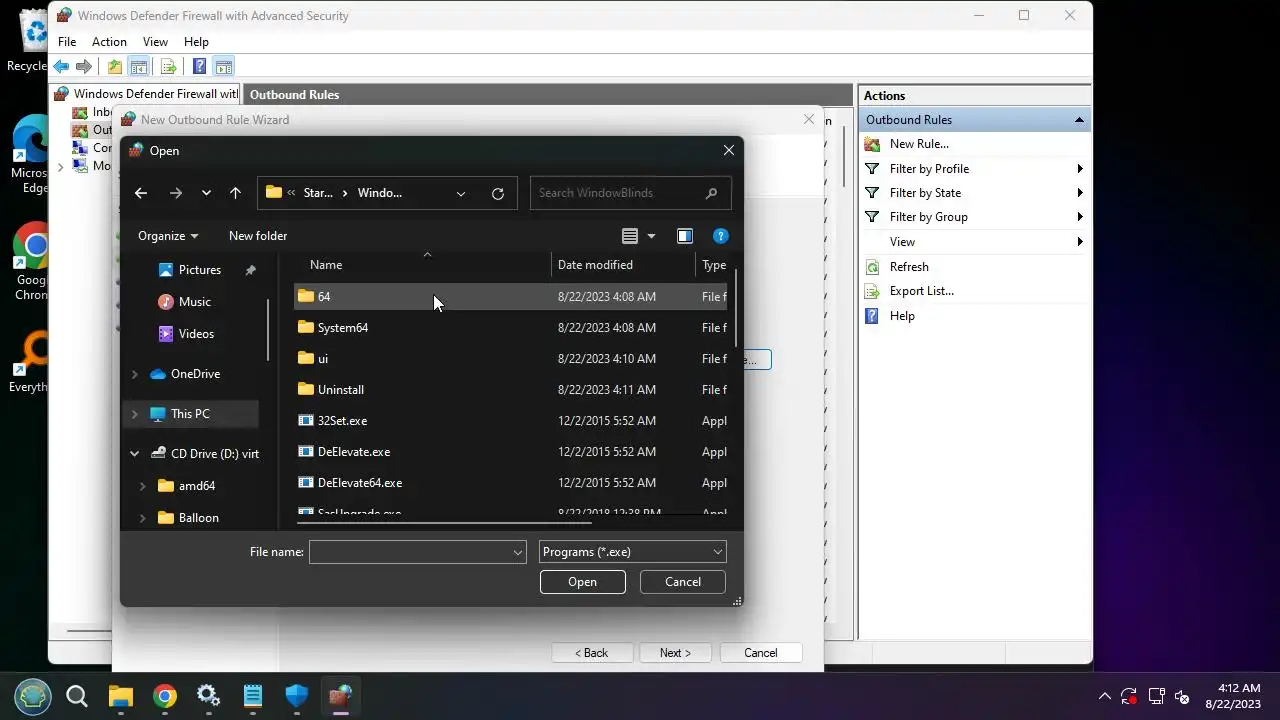
Task: Click the Open button
Action: point(583,582)
